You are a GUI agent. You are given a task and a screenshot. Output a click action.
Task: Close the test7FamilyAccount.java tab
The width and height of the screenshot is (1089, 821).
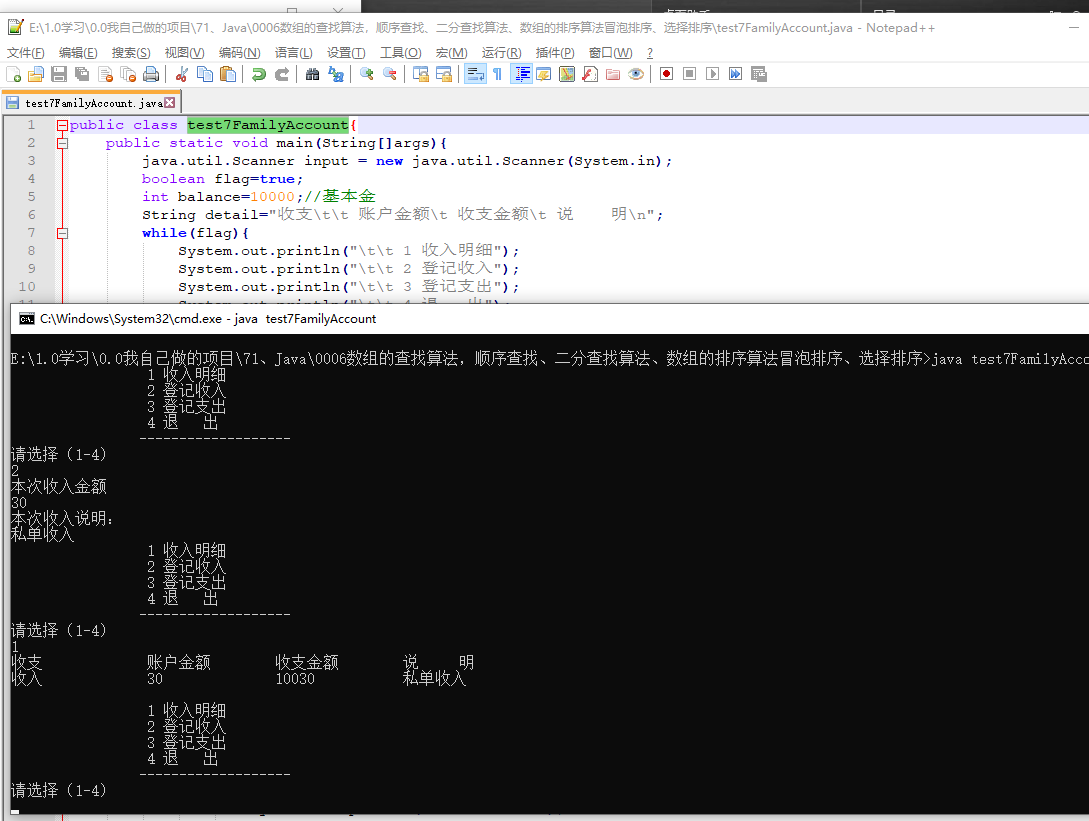tap(169, 103)
